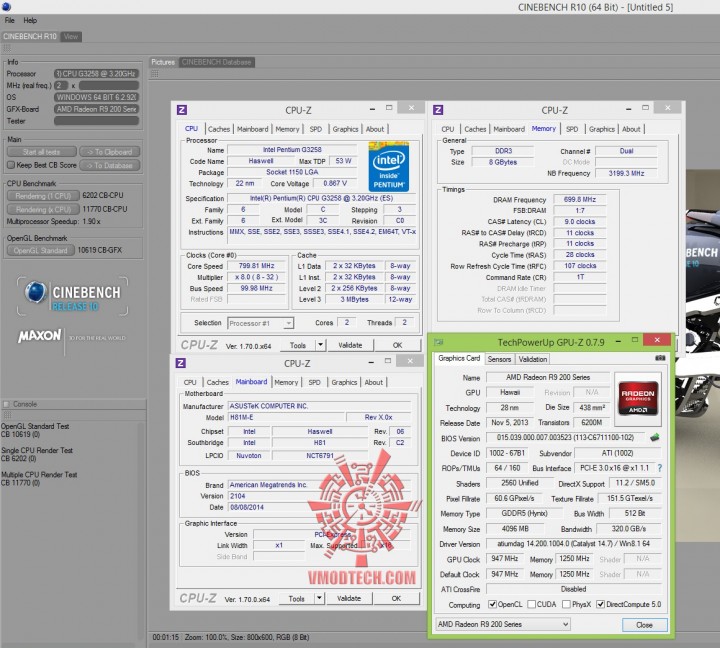Open Tools dropdown arrow in top-left CPU-Z window

coord(320,345)
